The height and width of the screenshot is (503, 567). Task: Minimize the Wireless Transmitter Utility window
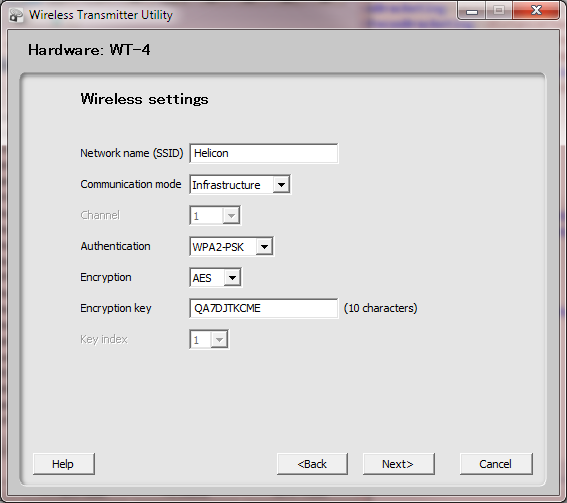472,10
